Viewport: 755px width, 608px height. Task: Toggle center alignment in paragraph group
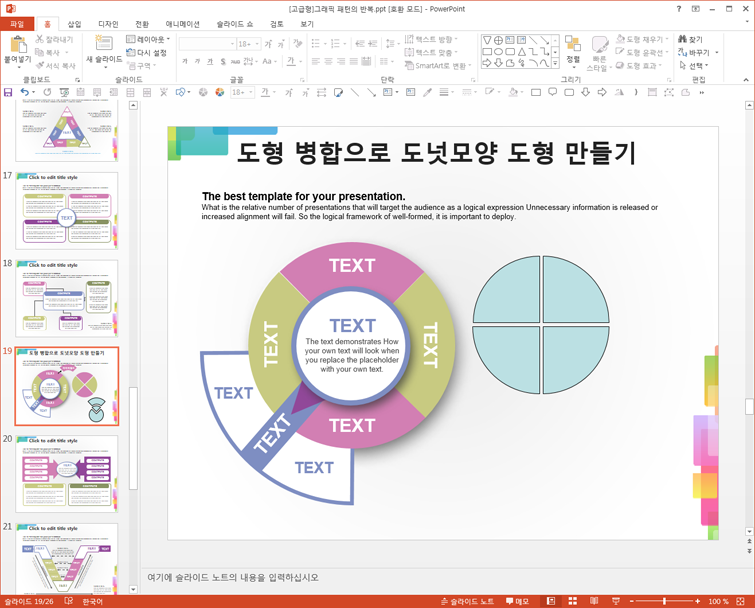pyautogui.click(x=328, y=62)
